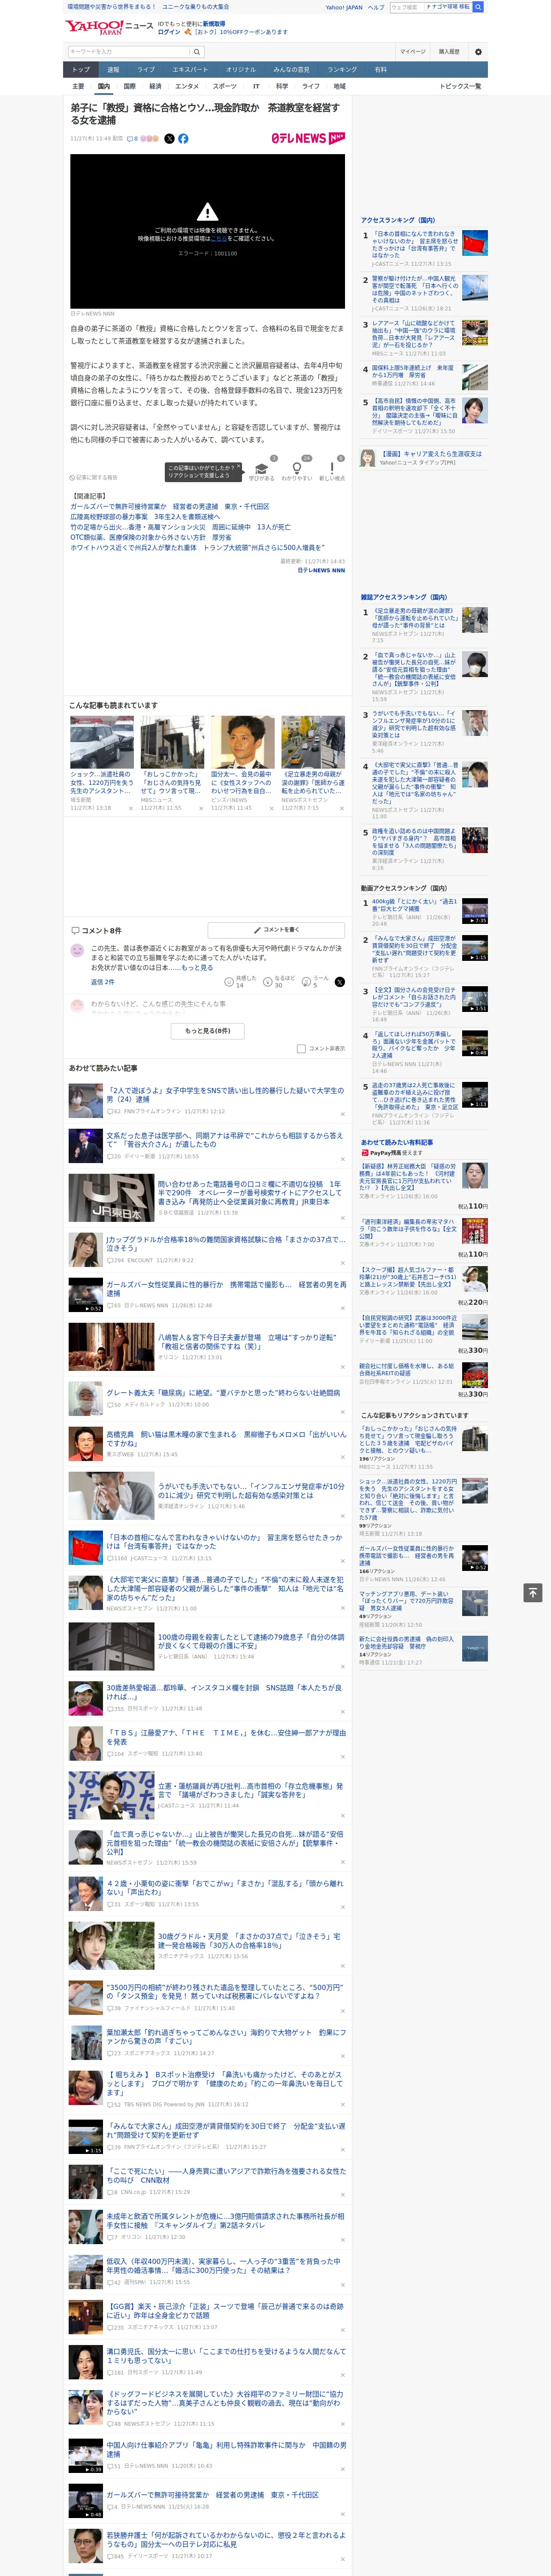The width and height of the screenshot is (551, 2576).
Task: Select the 国際 category tab
Action: click(x=129, y=86)
